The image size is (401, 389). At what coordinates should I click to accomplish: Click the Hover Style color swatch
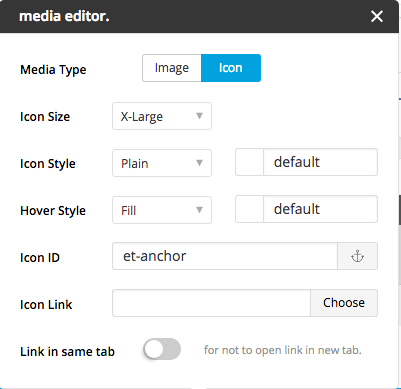(x=249, y=209)
